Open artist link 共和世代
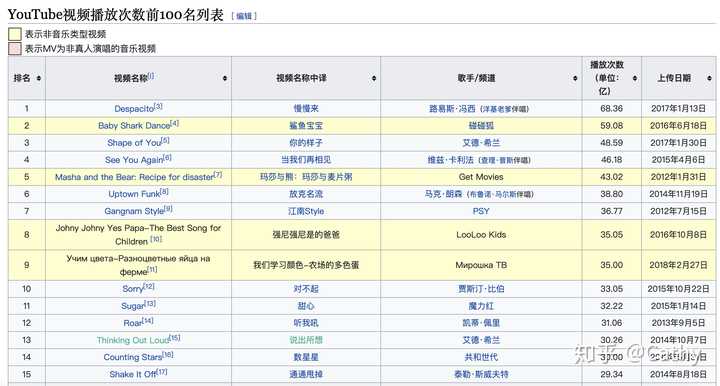Viewport: 720px width, 386px height. (x=481, y=357)
